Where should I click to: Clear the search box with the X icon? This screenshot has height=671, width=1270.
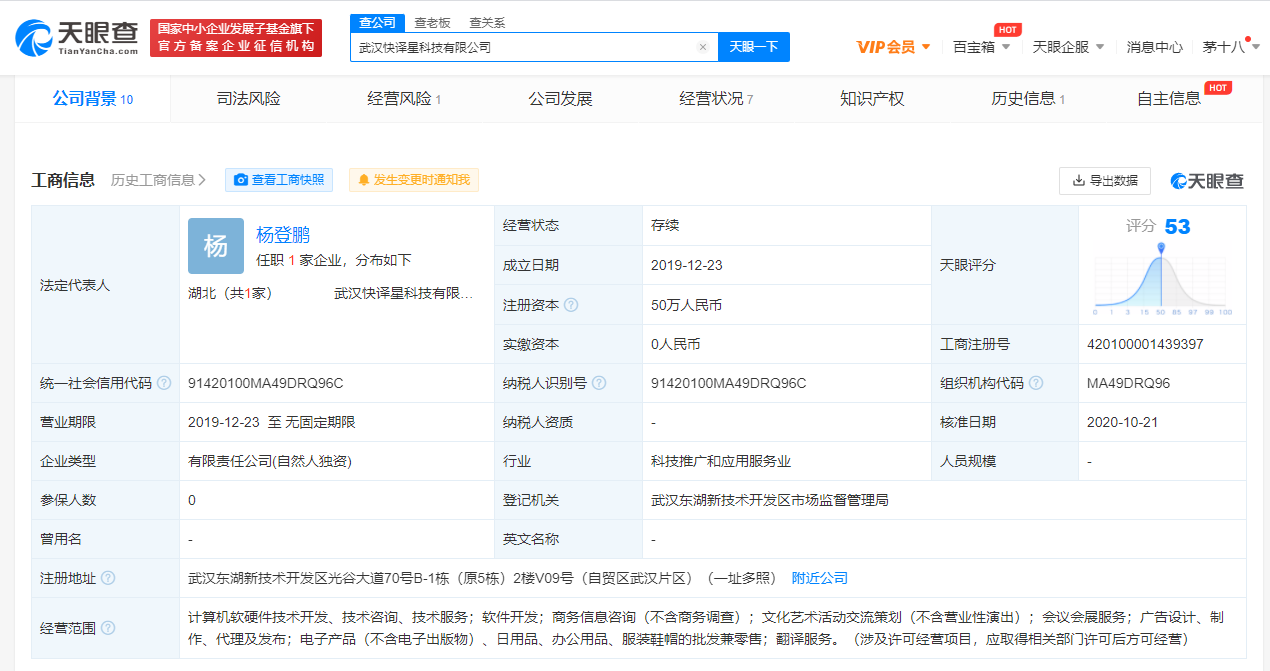point(702,47)
